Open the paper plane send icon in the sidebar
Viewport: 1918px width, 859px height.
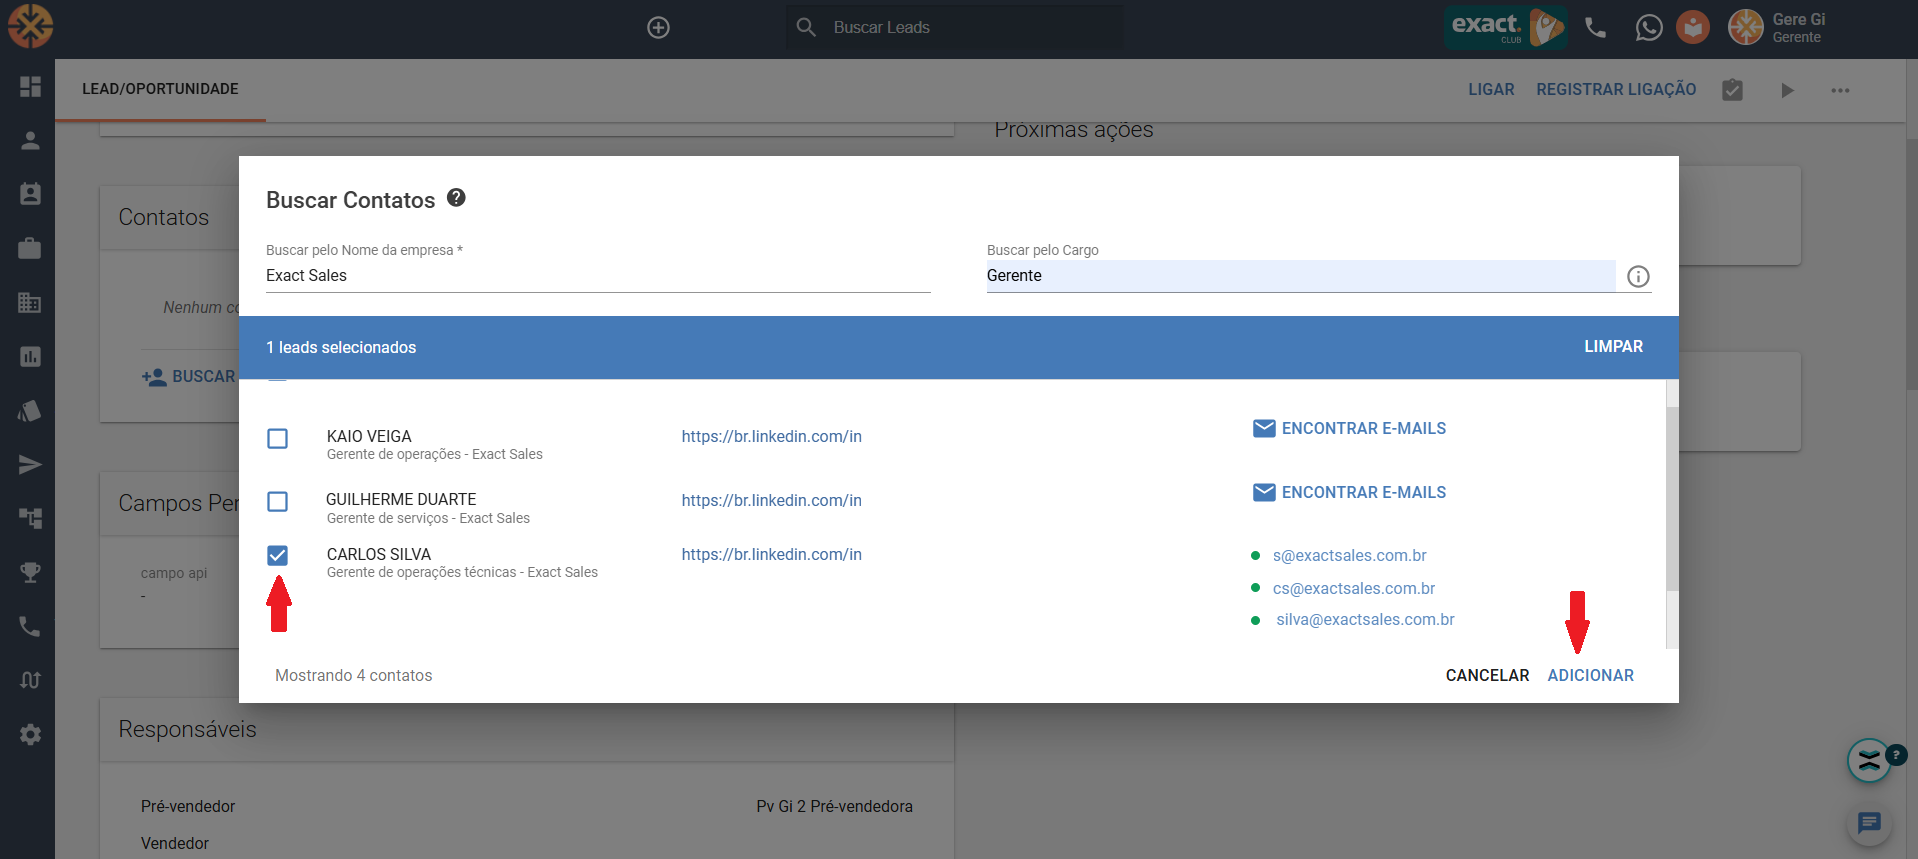pyautogui.click(x=30, y=464)
